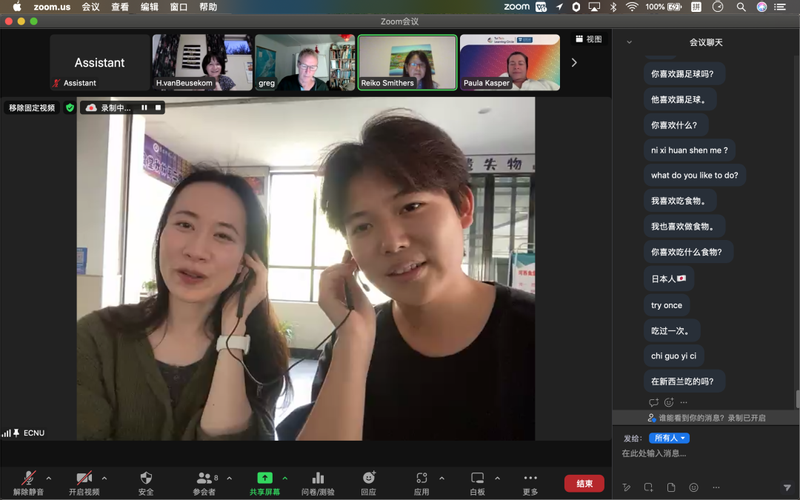Open the 安全 security shield options
Screen dimensions: 800x500
(x=146, y=479)
